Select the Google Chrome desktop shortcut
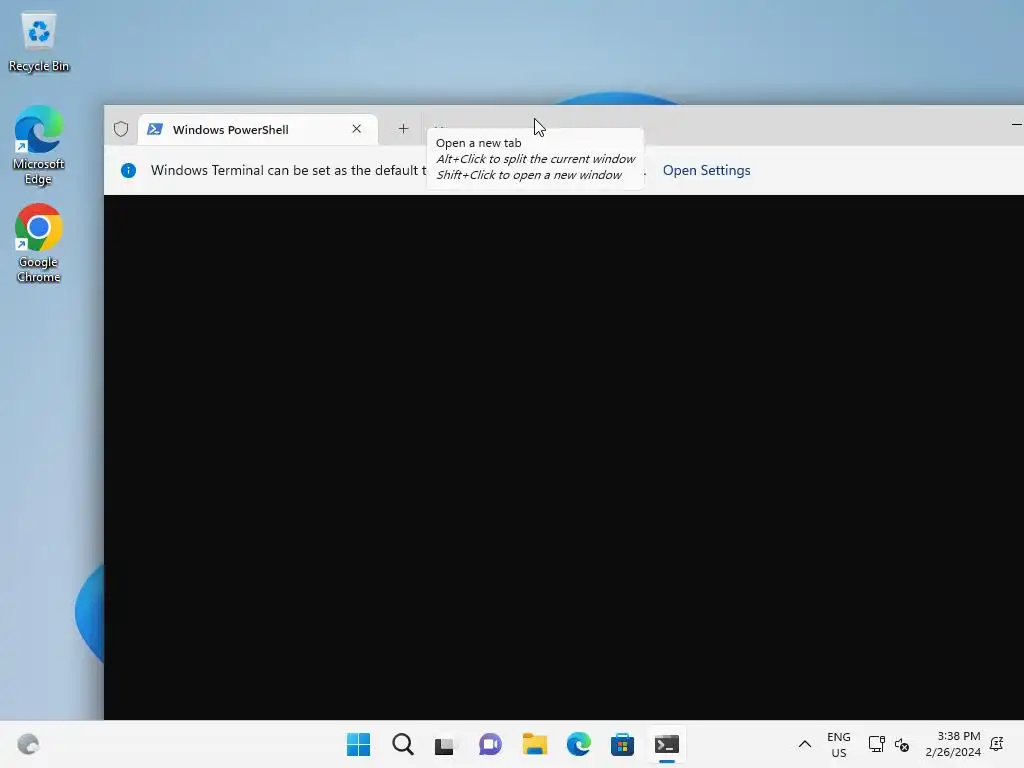Screen dimensions: 1024x768 click(39, 244)
